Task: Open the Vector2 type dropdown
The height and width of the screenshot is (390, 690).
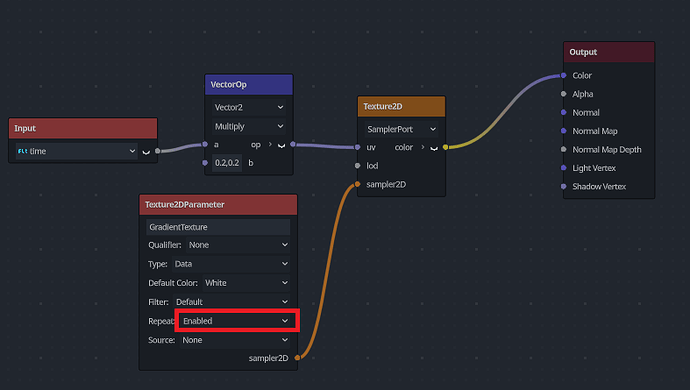Action: 249,107
